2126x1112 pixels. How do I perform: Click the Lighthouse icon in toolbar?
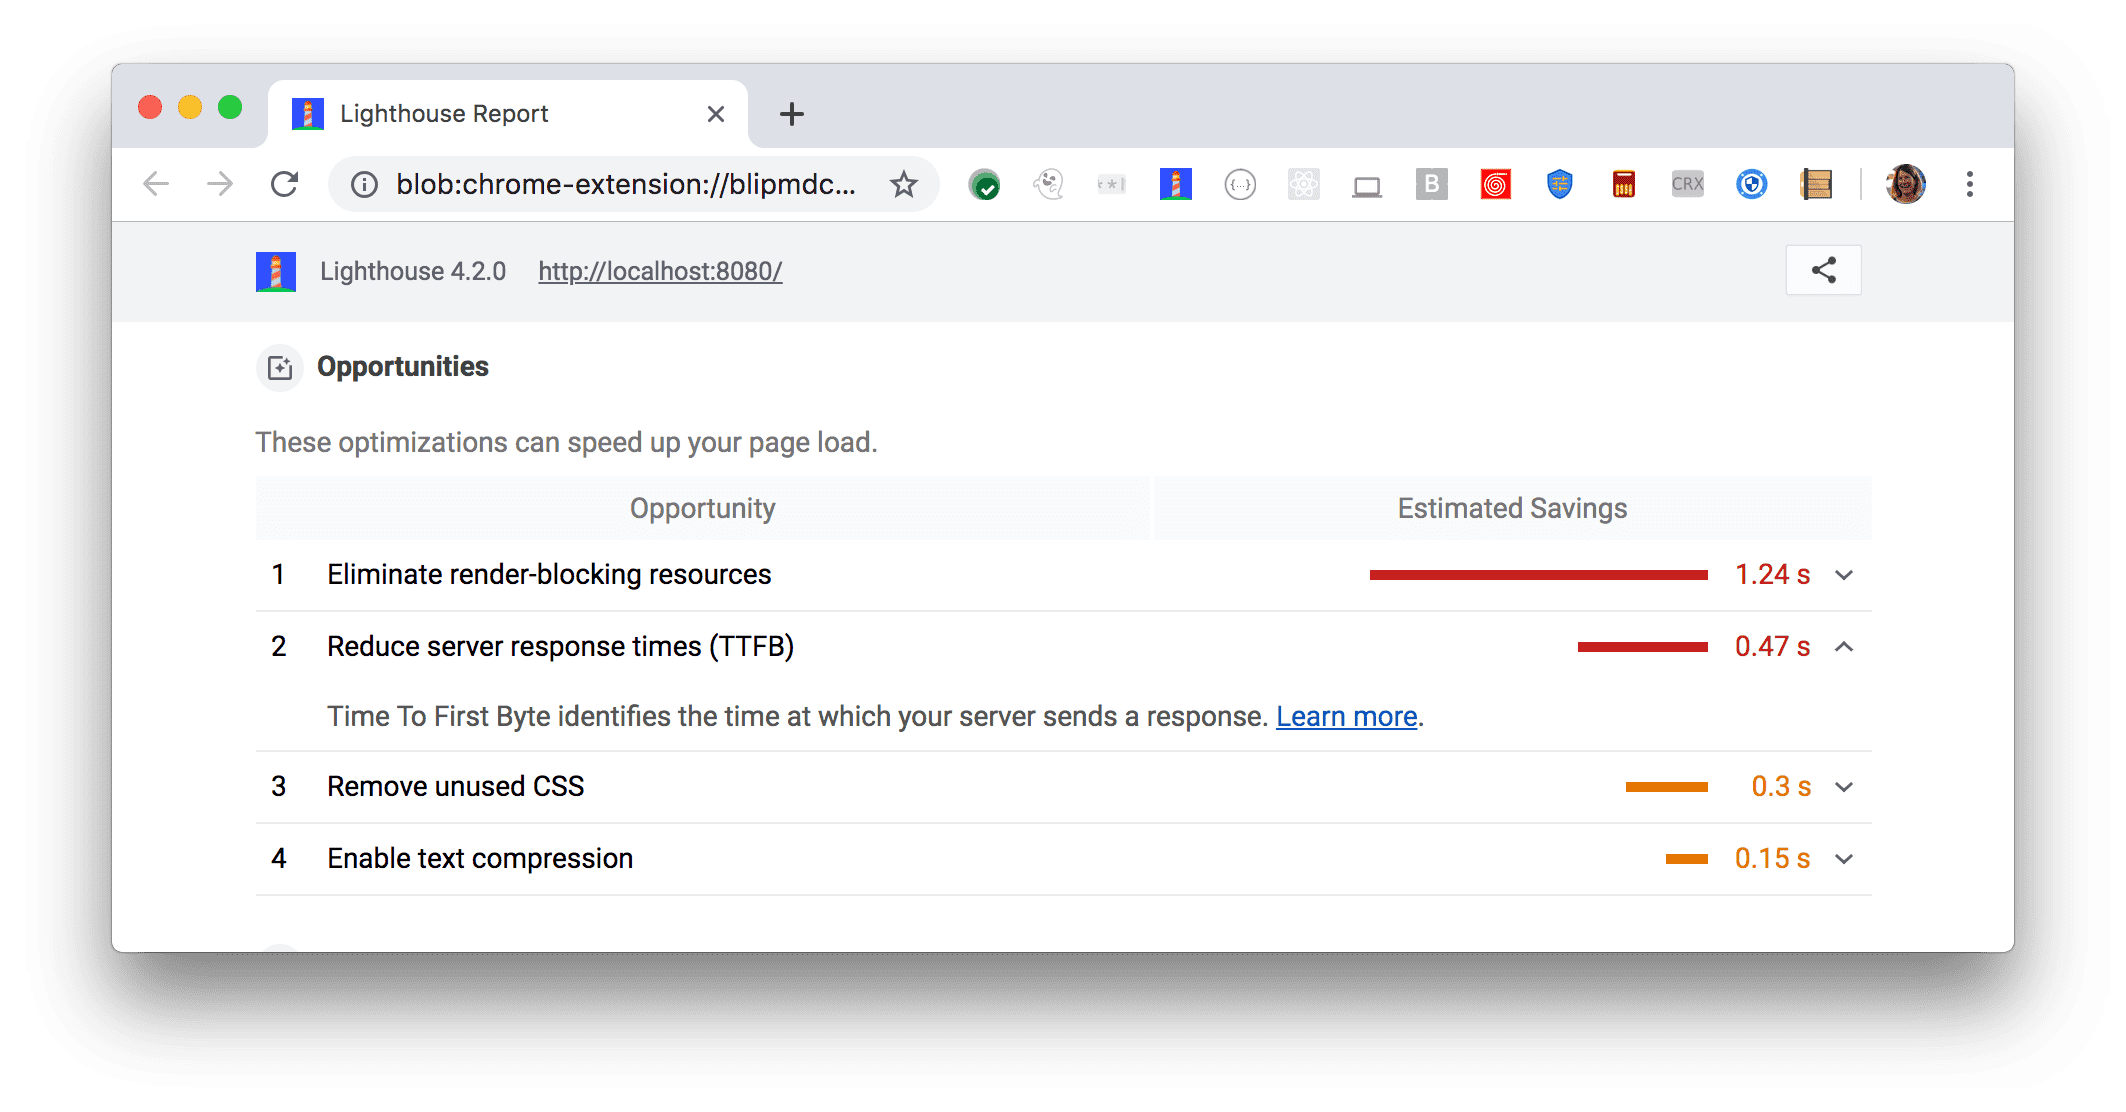pos(1173,183)
